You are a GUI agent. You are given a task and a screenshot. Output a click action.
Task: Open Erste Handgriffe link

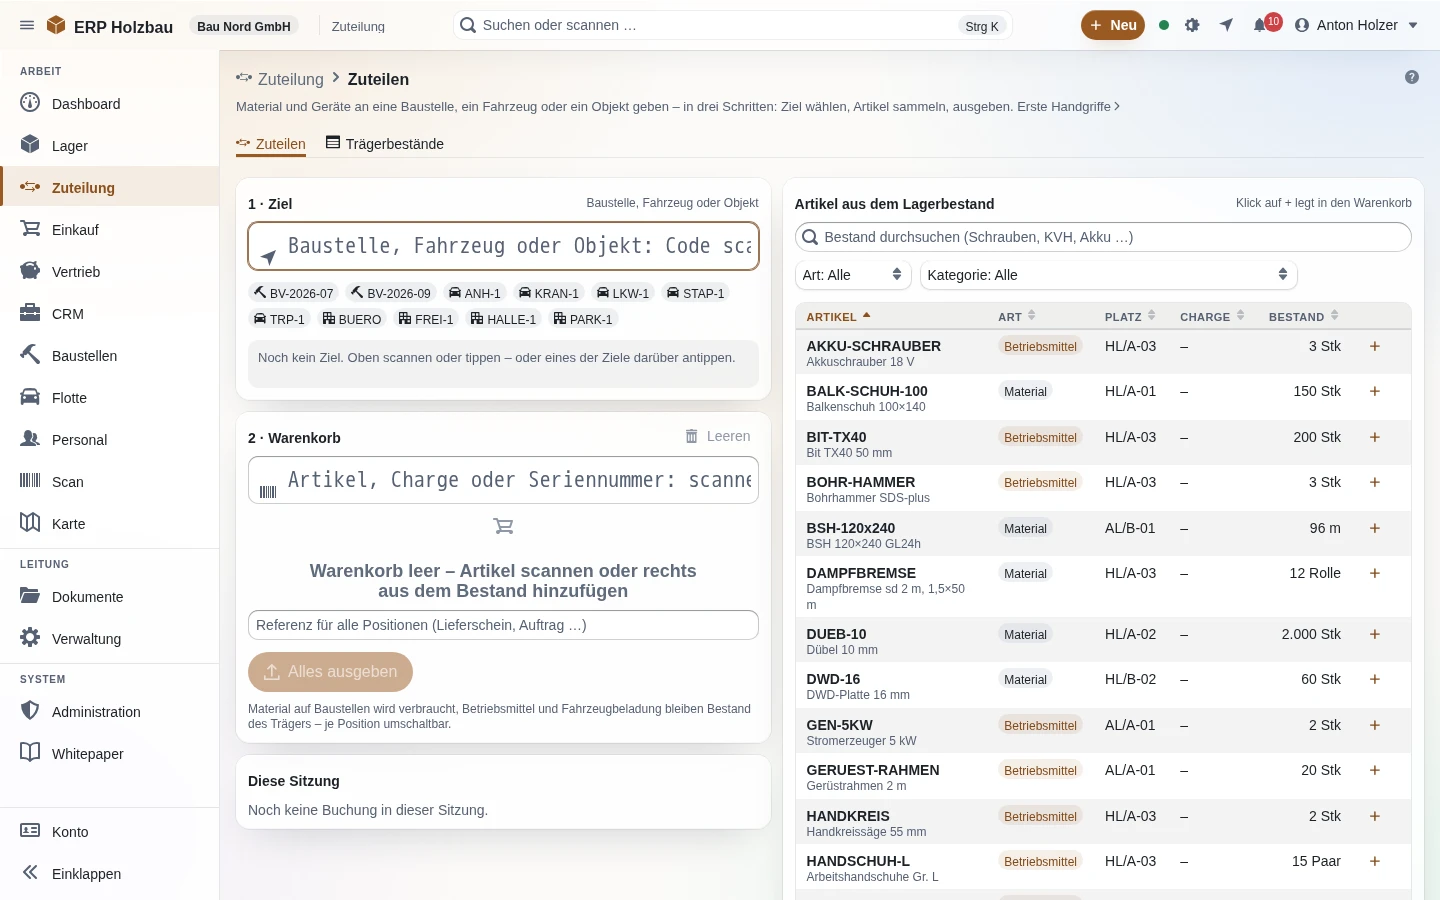coord(1068,106)
